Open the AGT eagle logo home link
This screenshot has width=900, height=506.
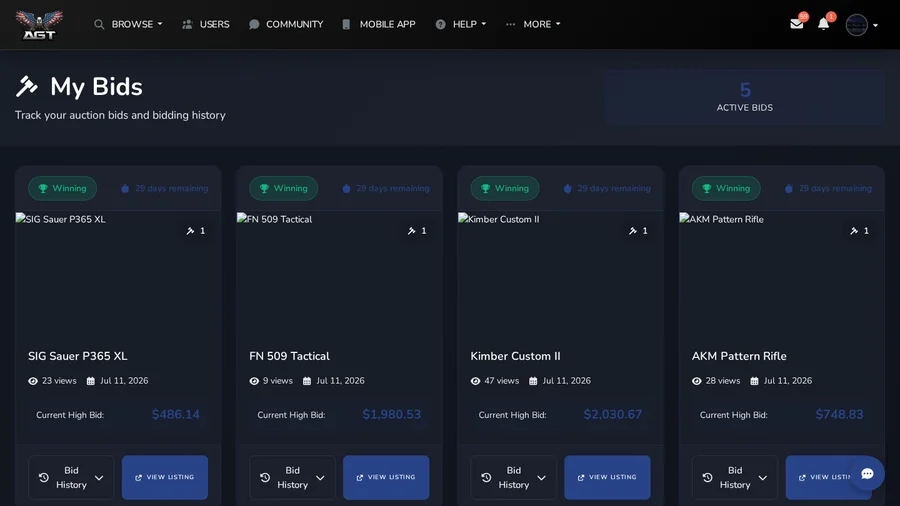39,25
